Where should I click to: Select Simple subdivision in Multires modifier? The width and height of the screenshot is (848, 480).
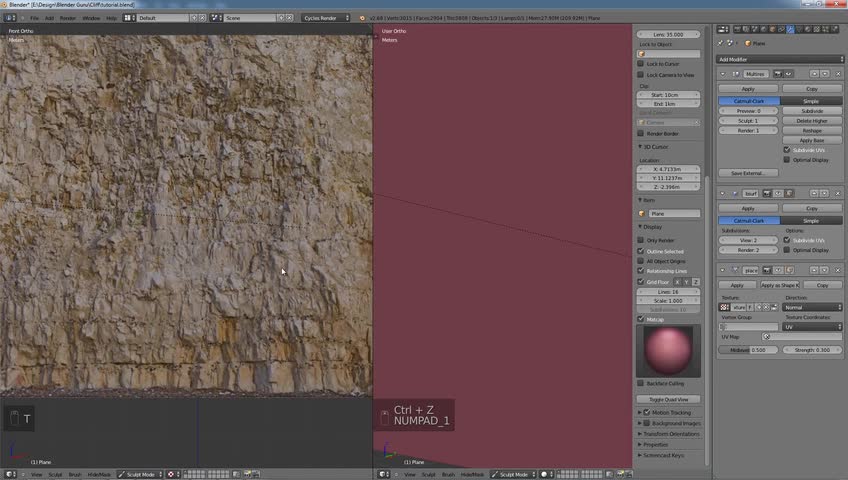[811, 101]
